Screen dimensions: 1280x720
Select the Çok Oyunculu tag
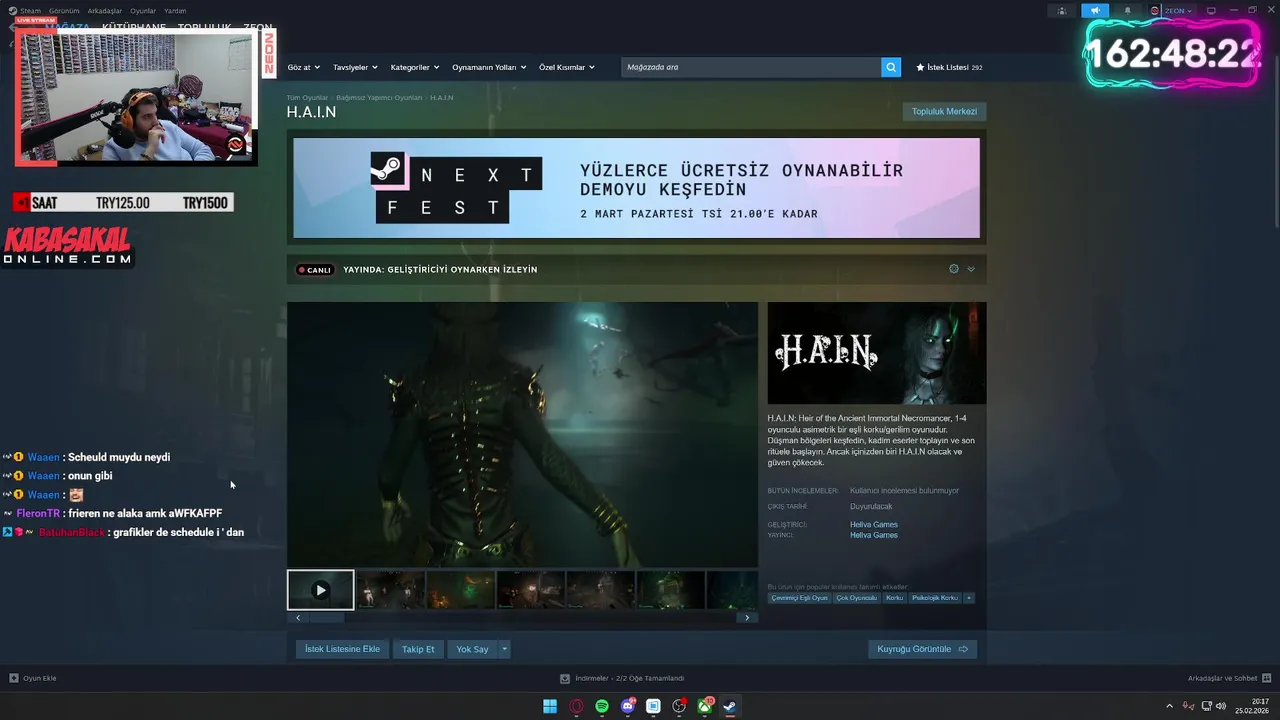point(856,598)
